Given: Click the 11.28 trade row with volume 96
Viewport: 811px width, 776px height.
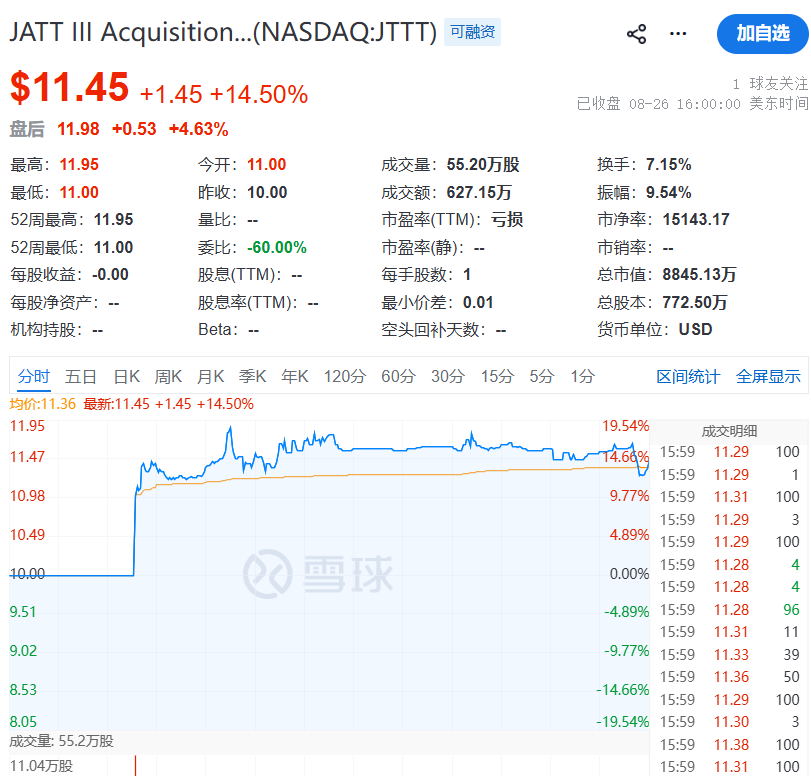Looking at the screenshot, I should point(730,609).
